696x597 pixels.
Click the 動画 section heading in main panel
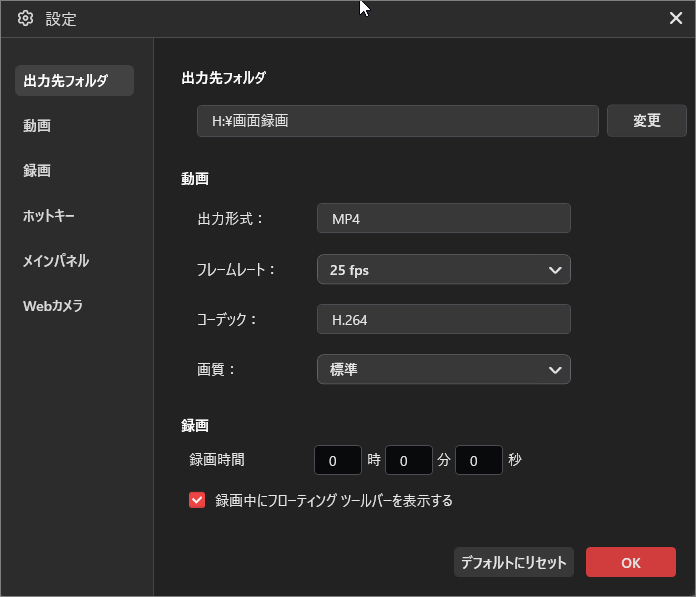pyautogui.click(x=195, y=179)
